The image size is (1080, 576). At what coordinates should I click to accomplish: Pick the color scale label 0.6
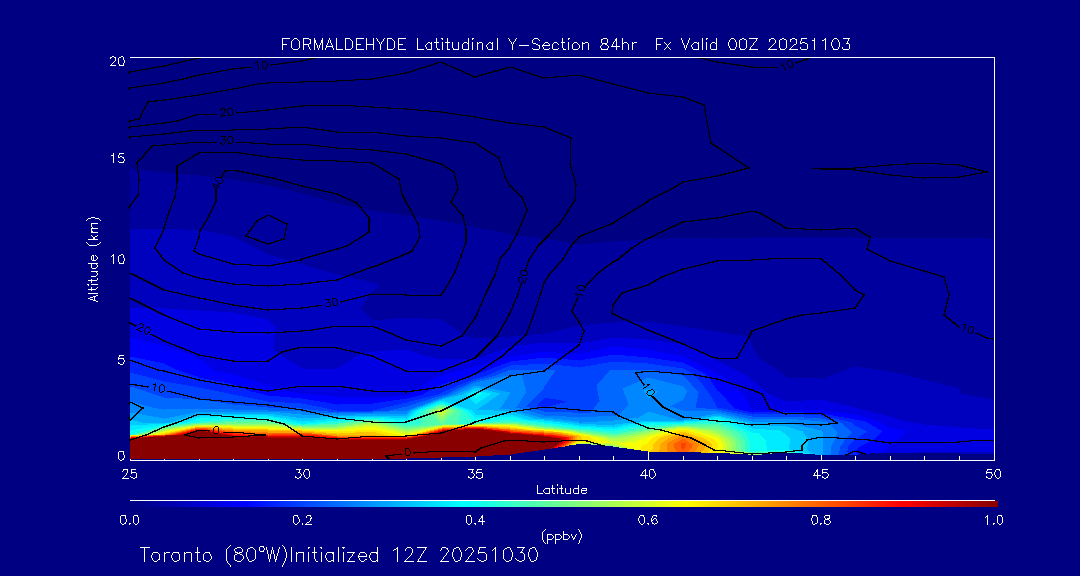point(648,521)
